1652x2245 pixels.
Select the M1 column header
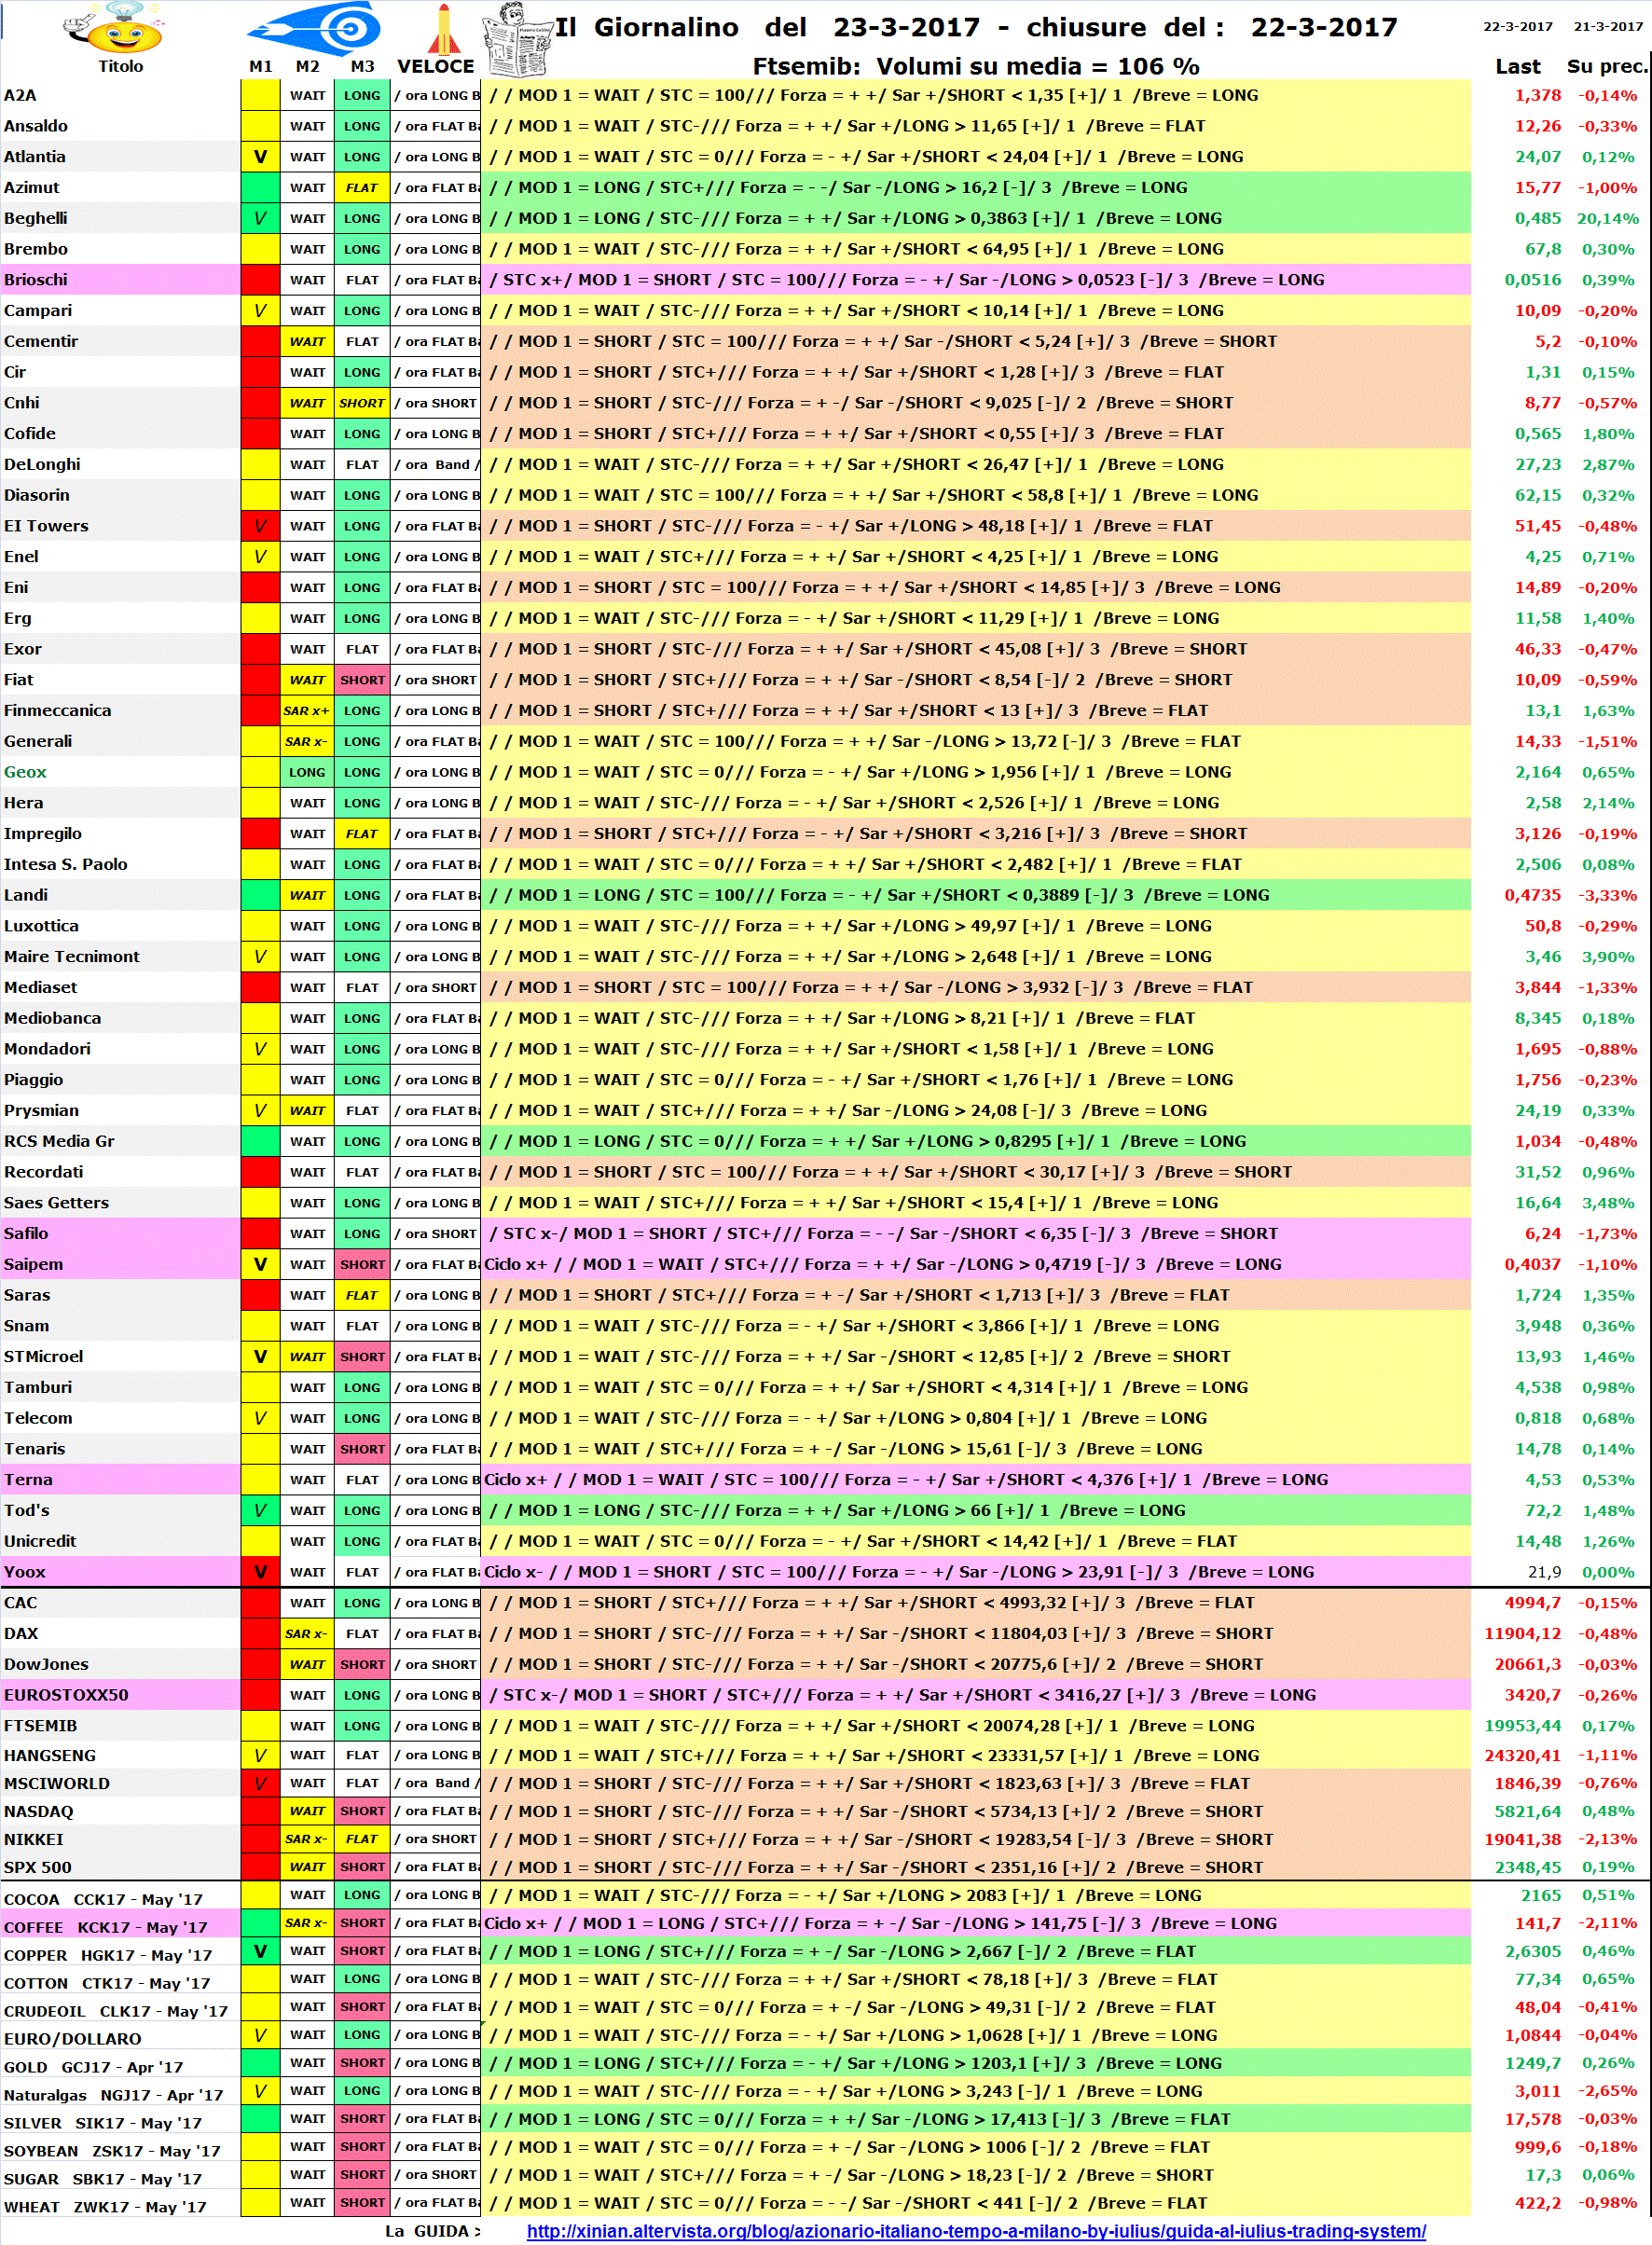[x=261, y=66]
